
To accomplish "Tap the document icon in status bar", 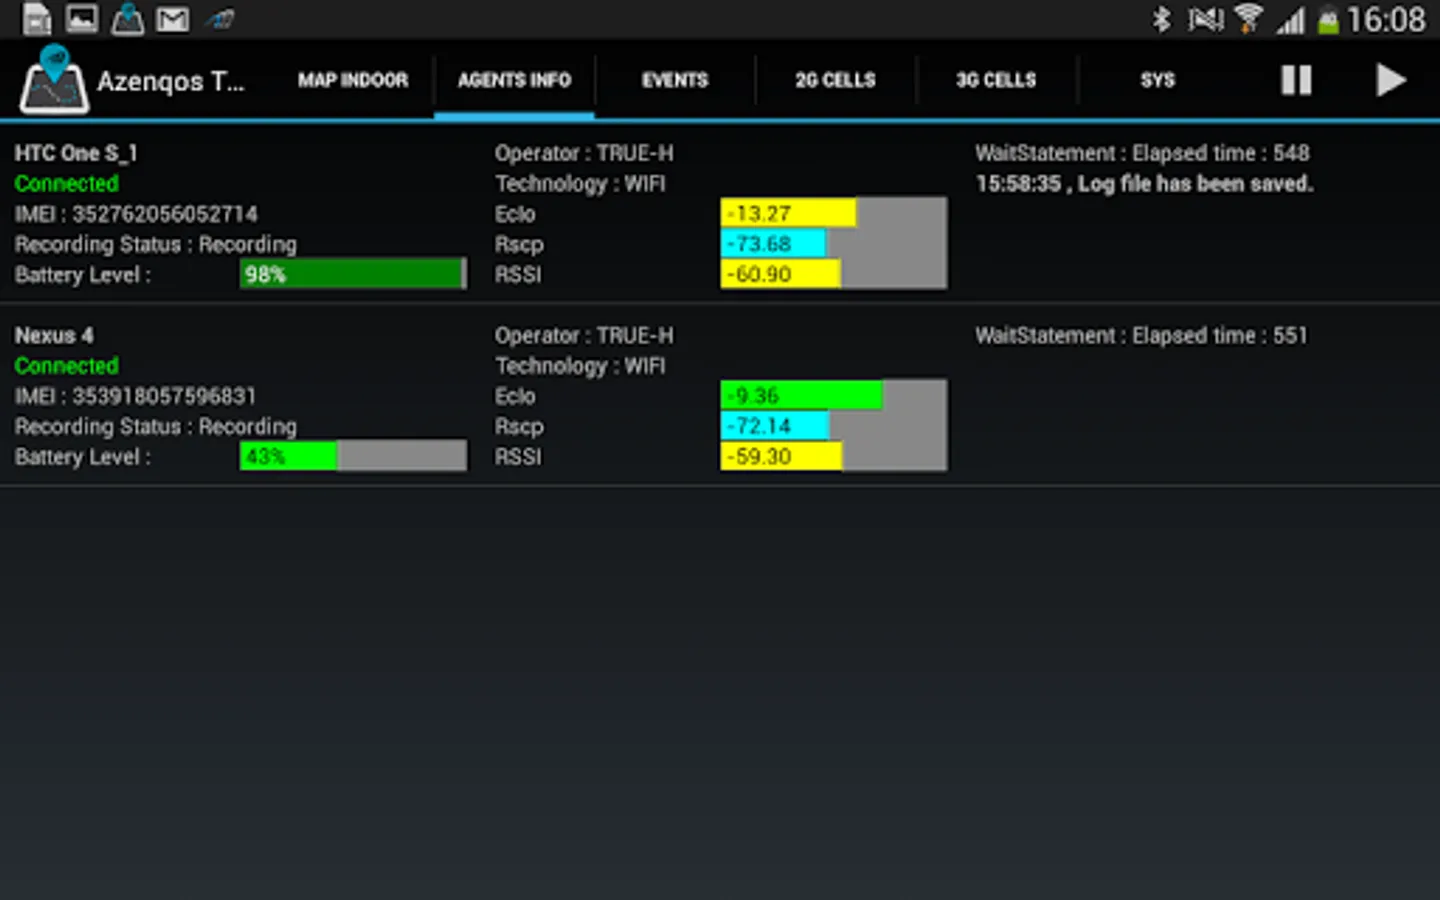I will click(x=37, y=19).
